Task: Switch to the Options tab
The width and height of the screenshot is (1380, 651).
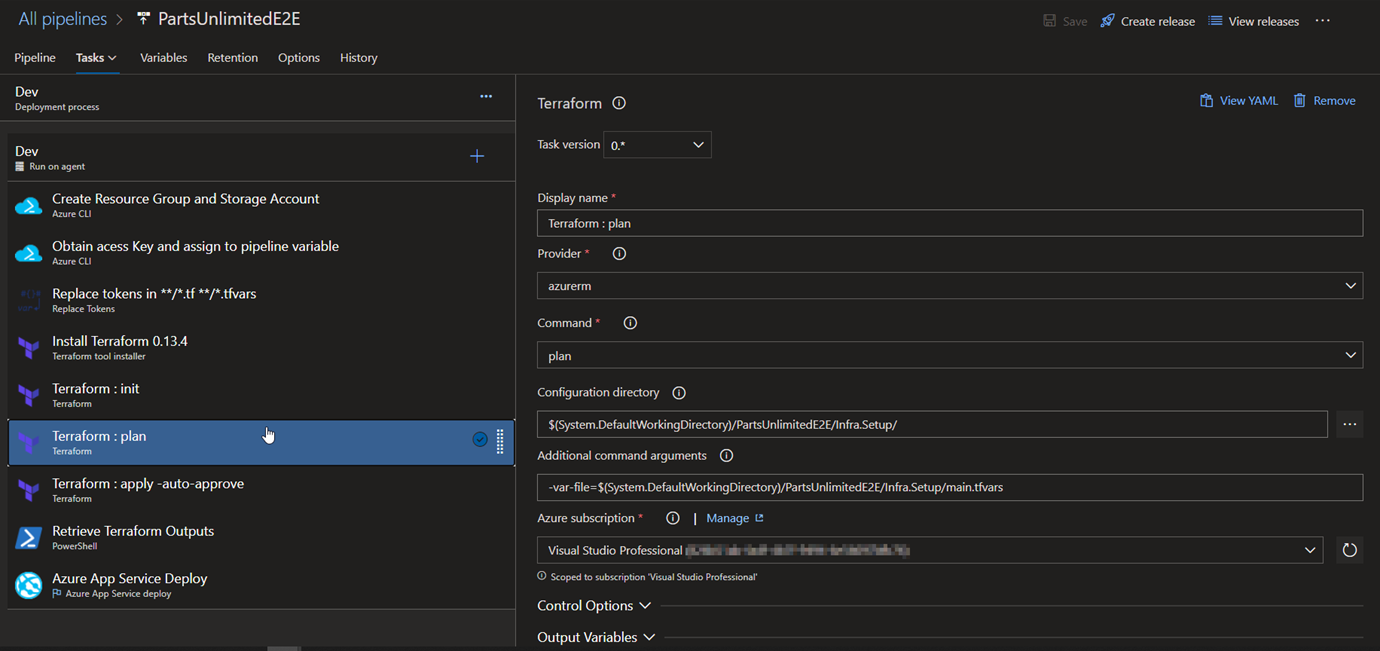Action: point(299,58)
